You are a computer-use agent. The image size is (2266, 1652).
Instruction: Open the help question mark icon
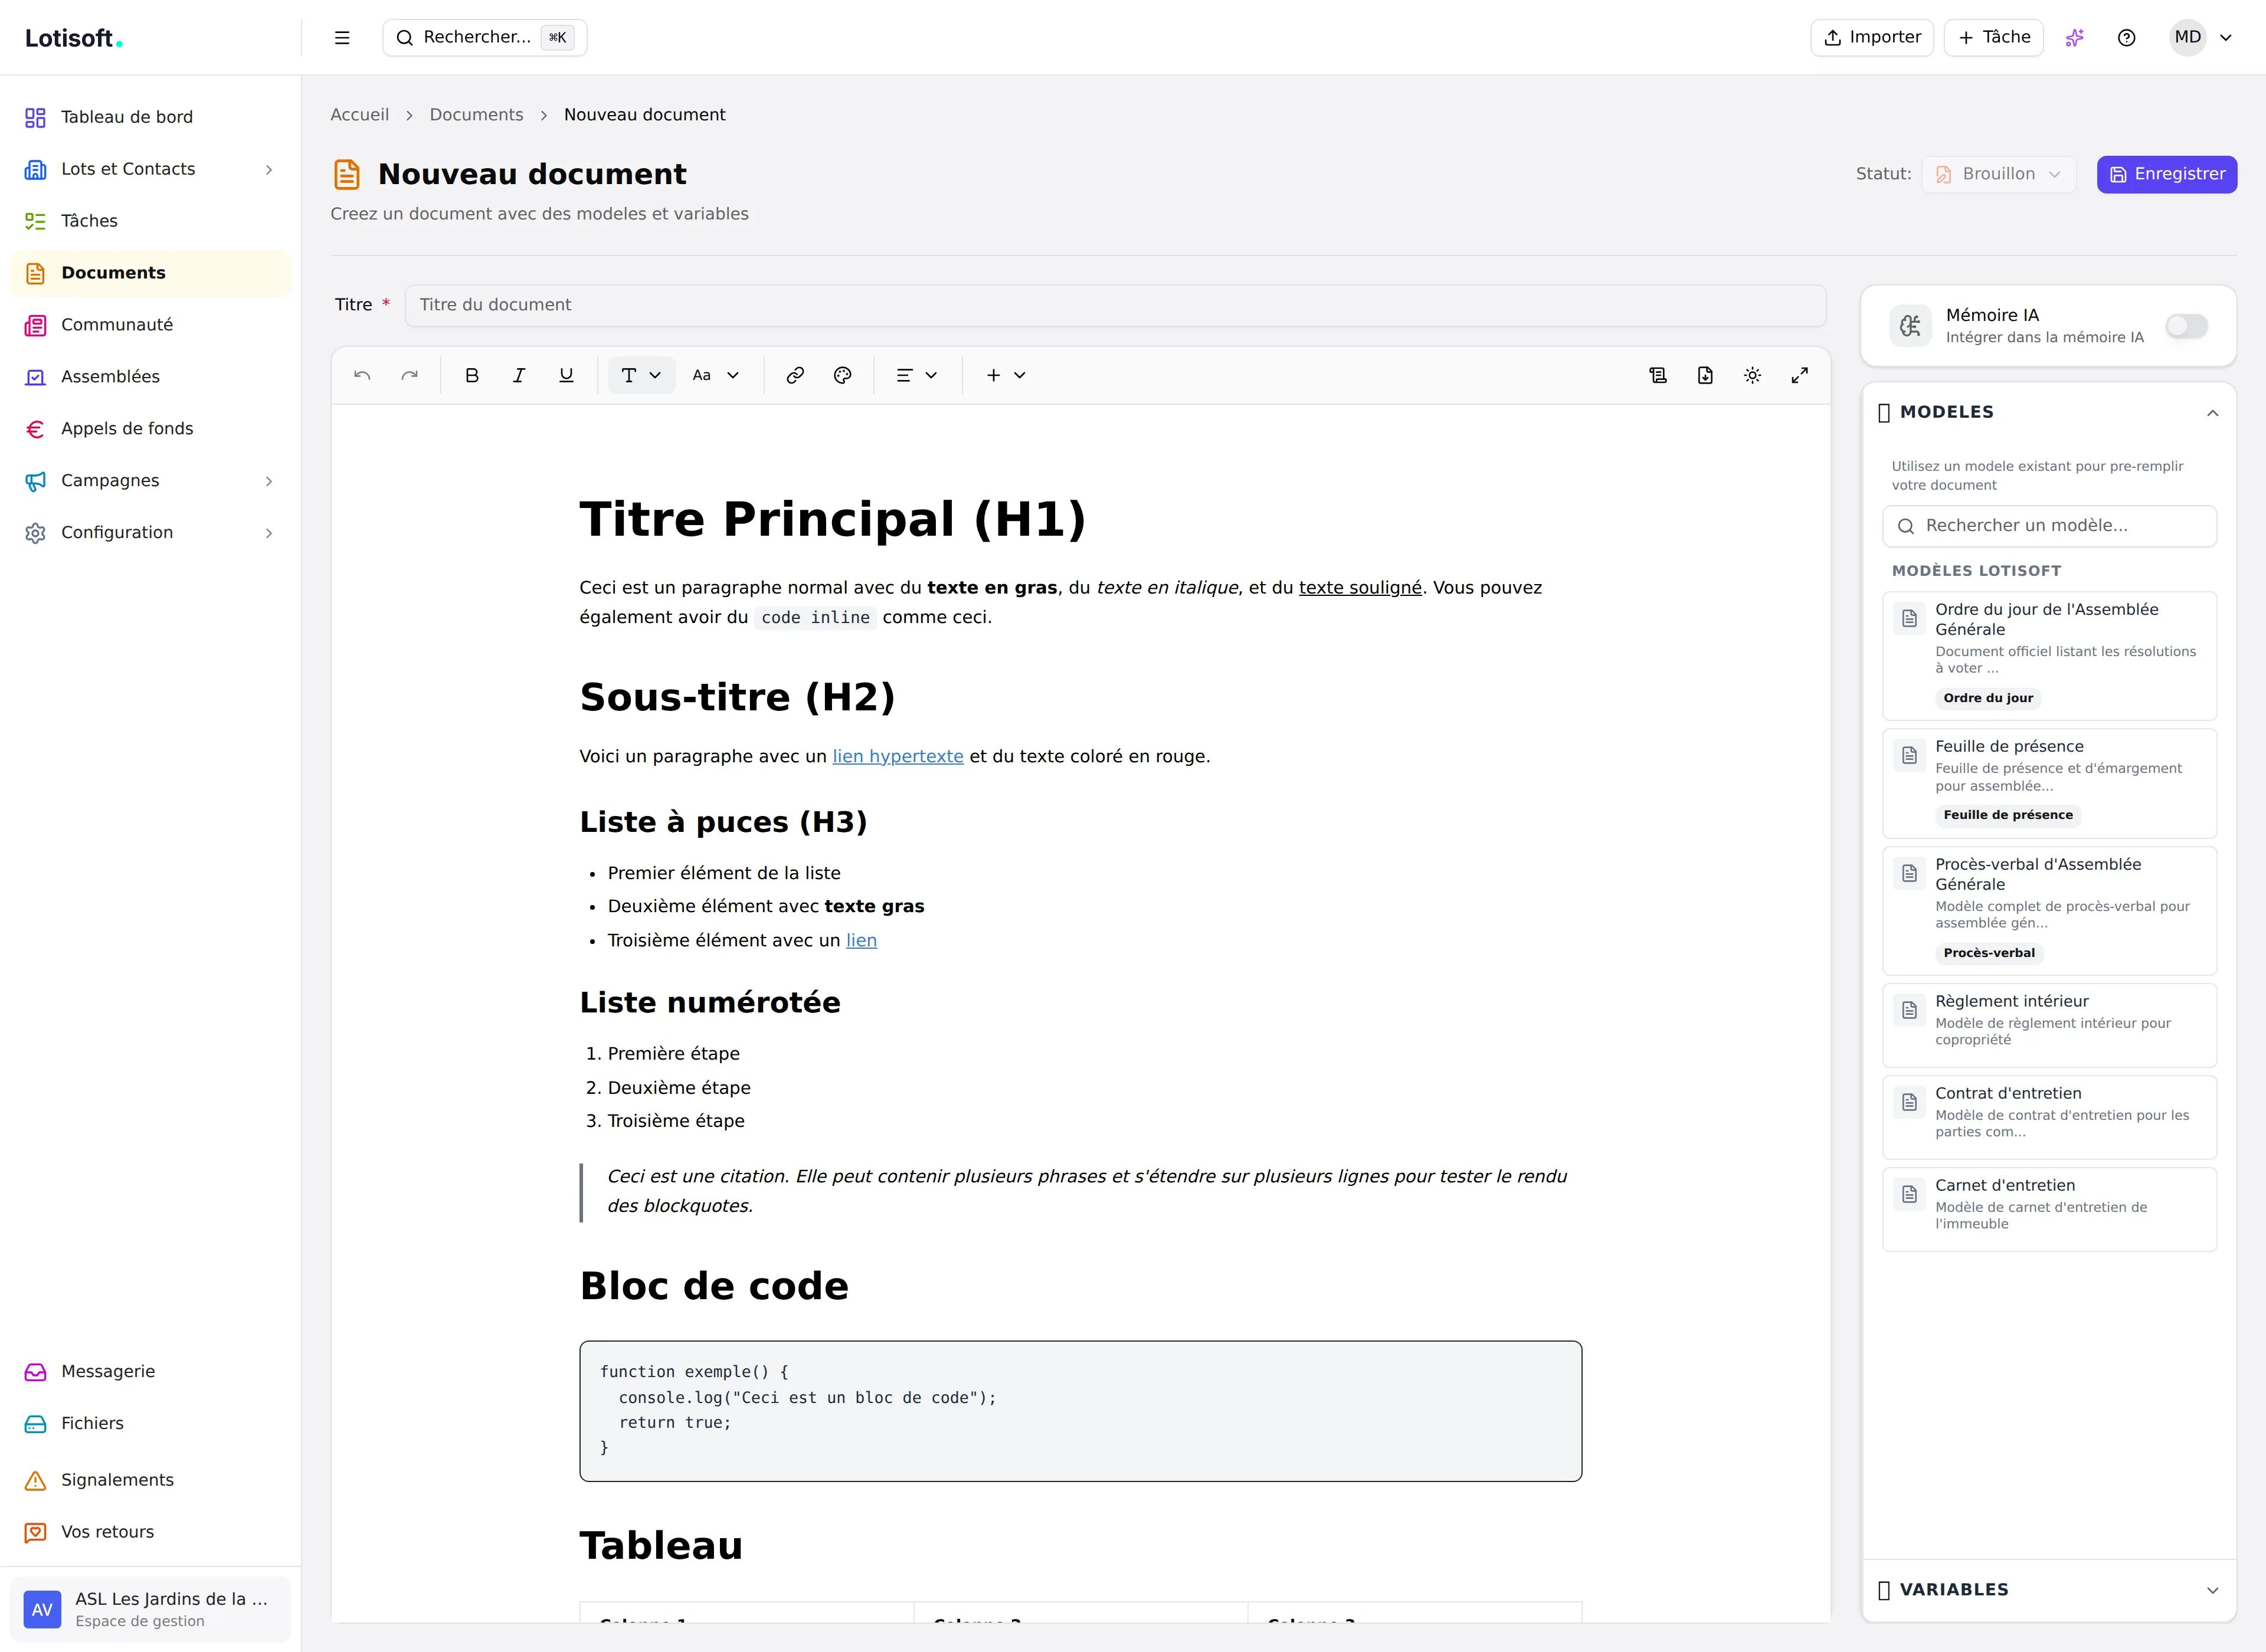click(2127, 37)
